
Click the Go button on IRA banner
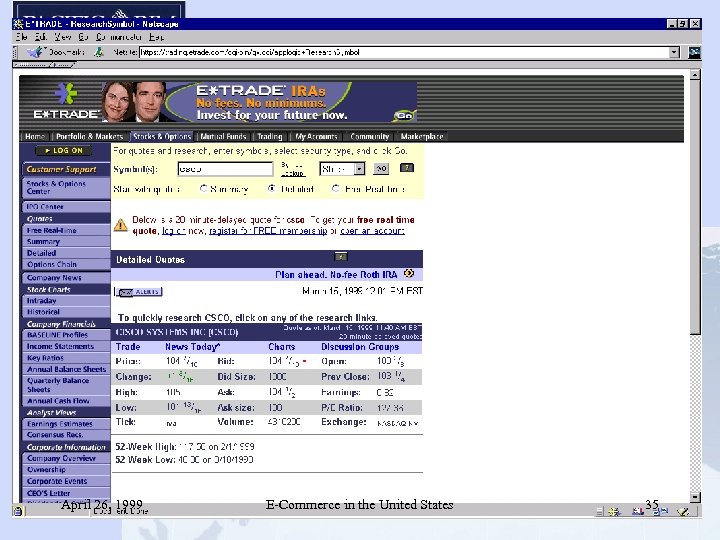[404, 116]
